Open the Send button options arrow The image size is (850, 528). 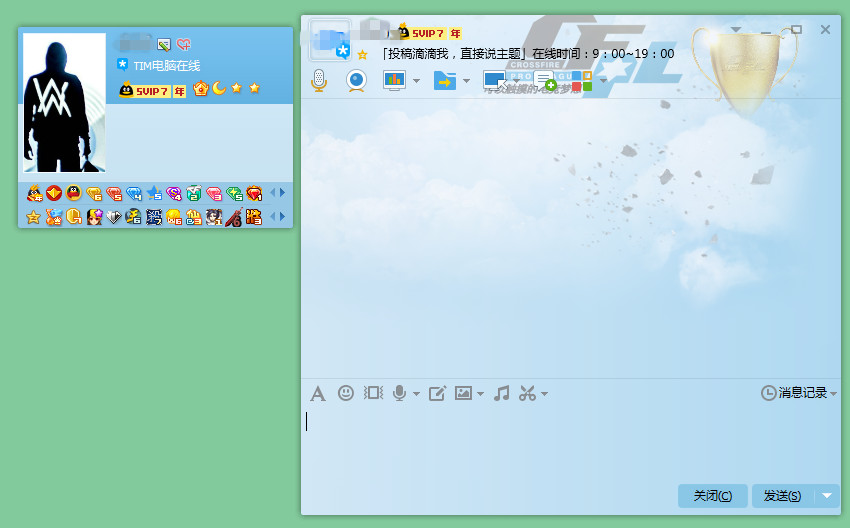(x=827, y=495)
